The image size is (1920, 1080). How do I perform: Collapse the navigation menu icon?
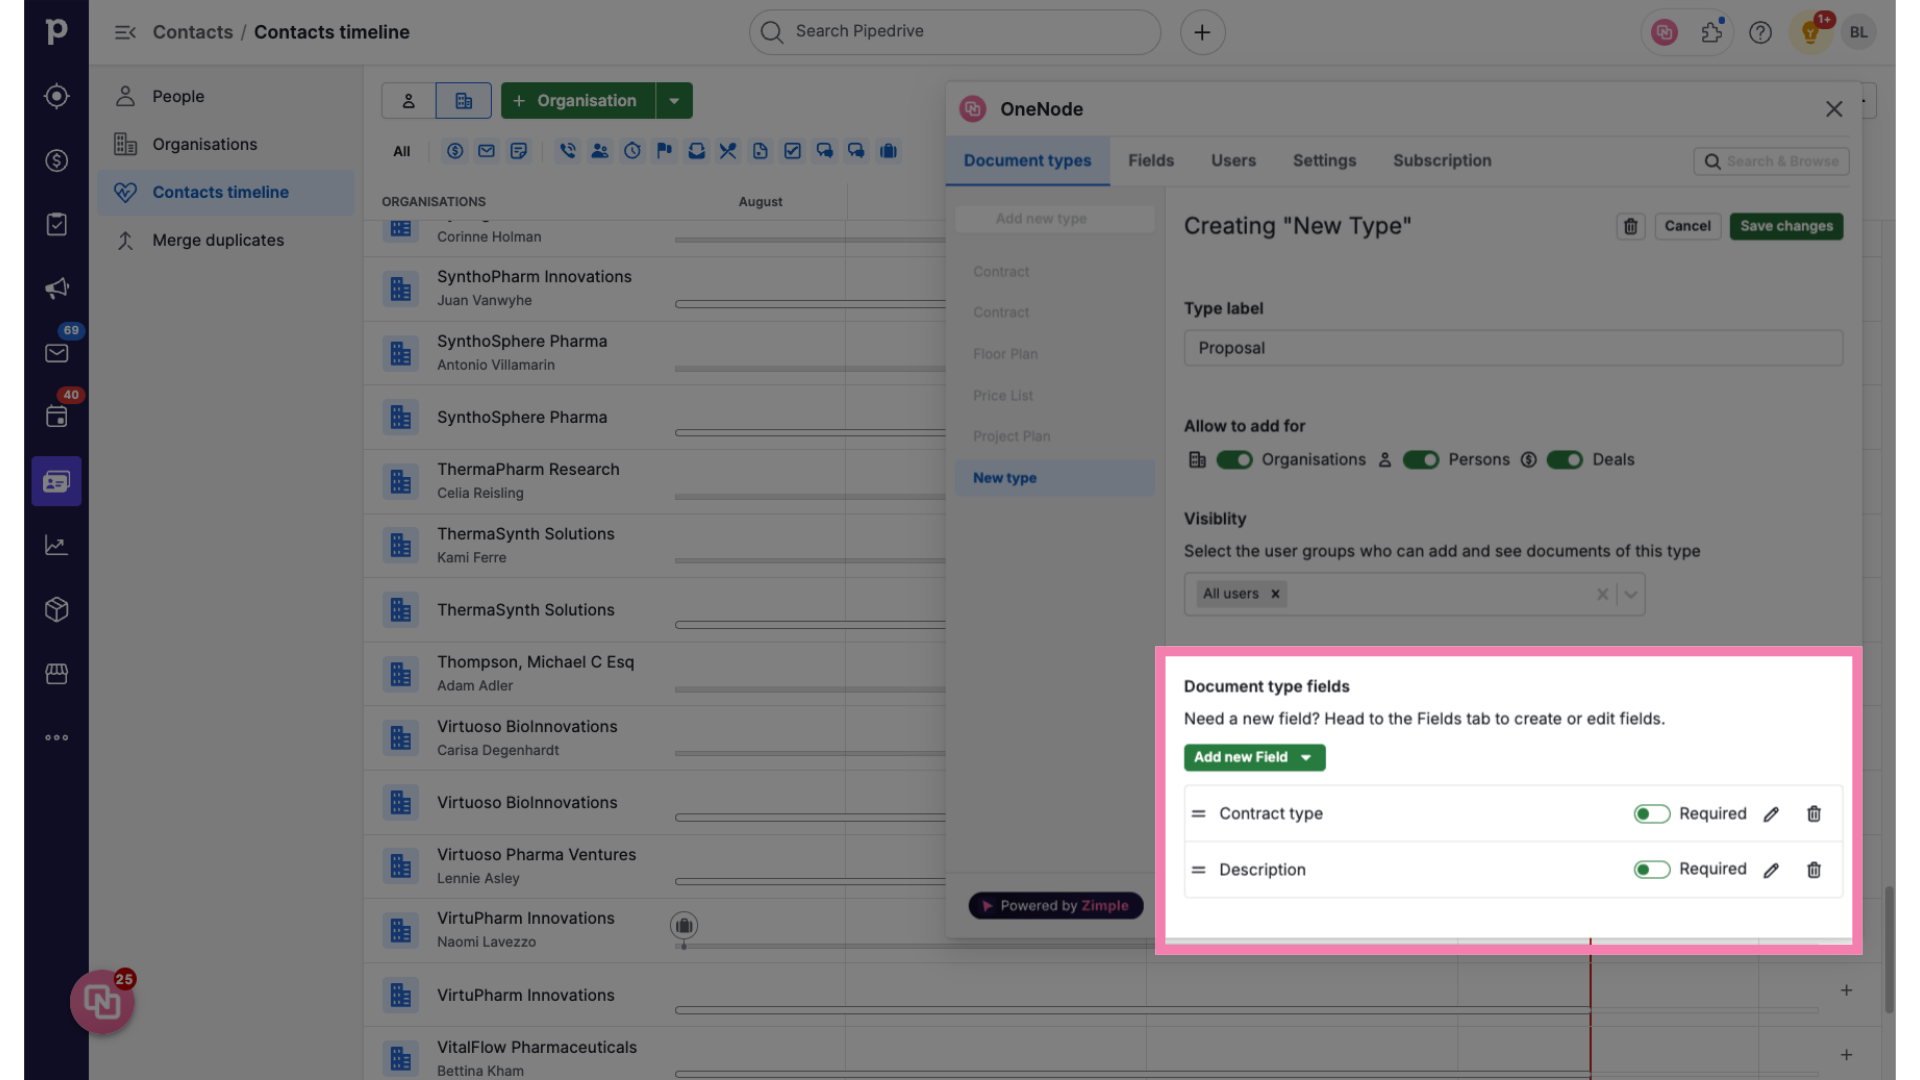pos(125,32)
